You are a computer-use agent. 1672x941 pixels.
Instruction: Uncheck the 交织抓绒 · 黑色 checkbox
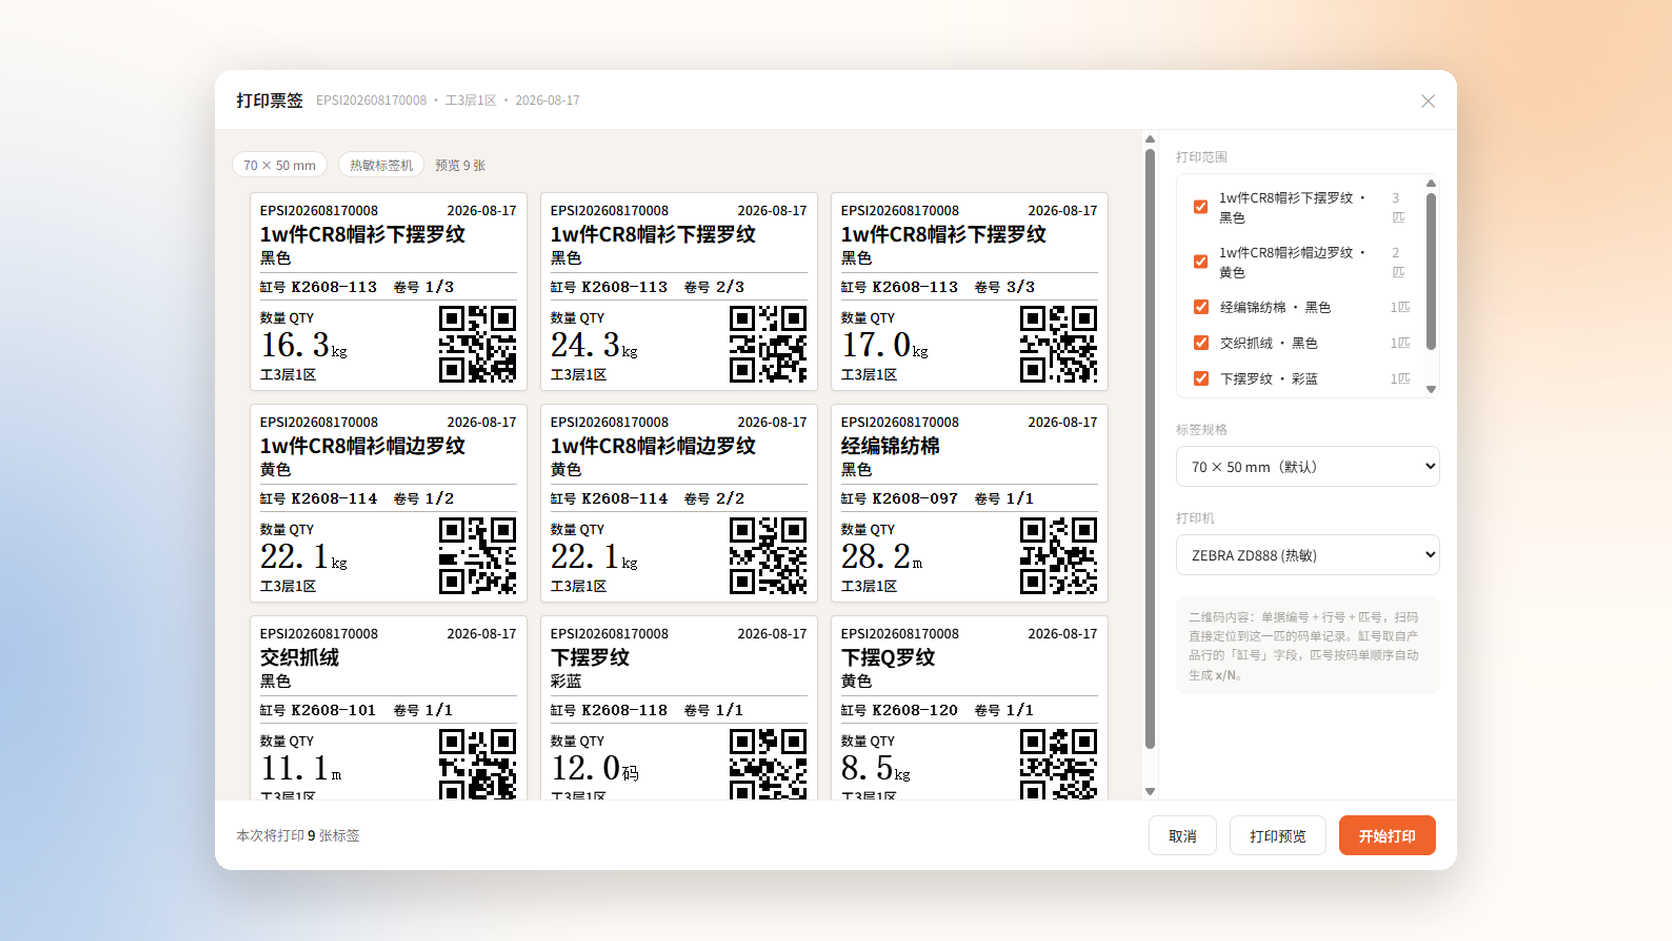1201,343
